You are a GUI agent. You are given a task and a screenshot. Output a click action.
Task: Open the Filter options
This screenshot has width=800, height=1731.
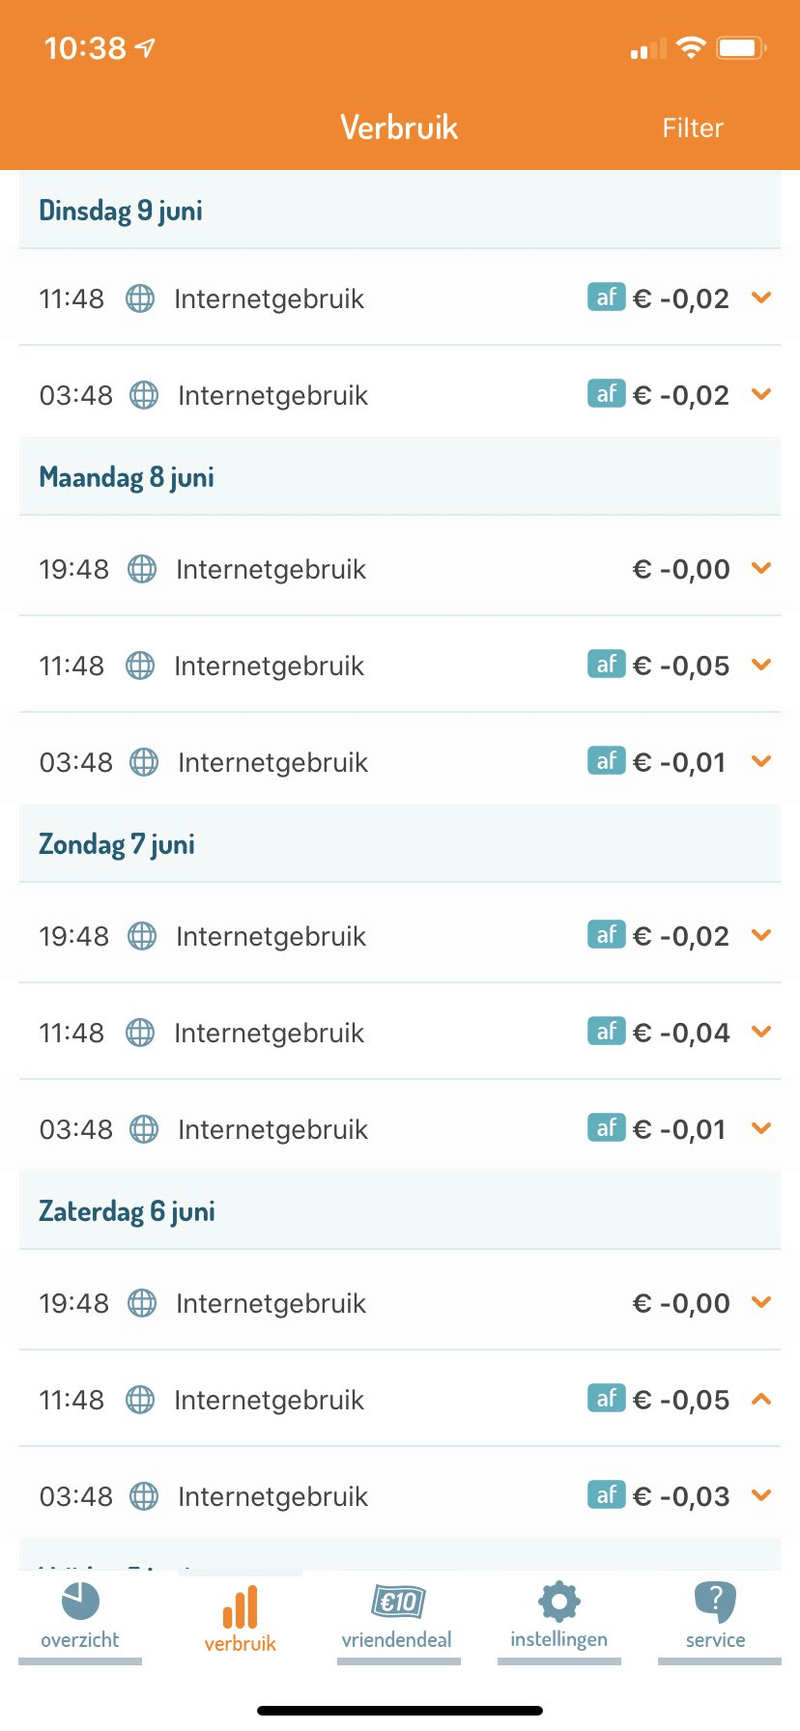(692, 128)
